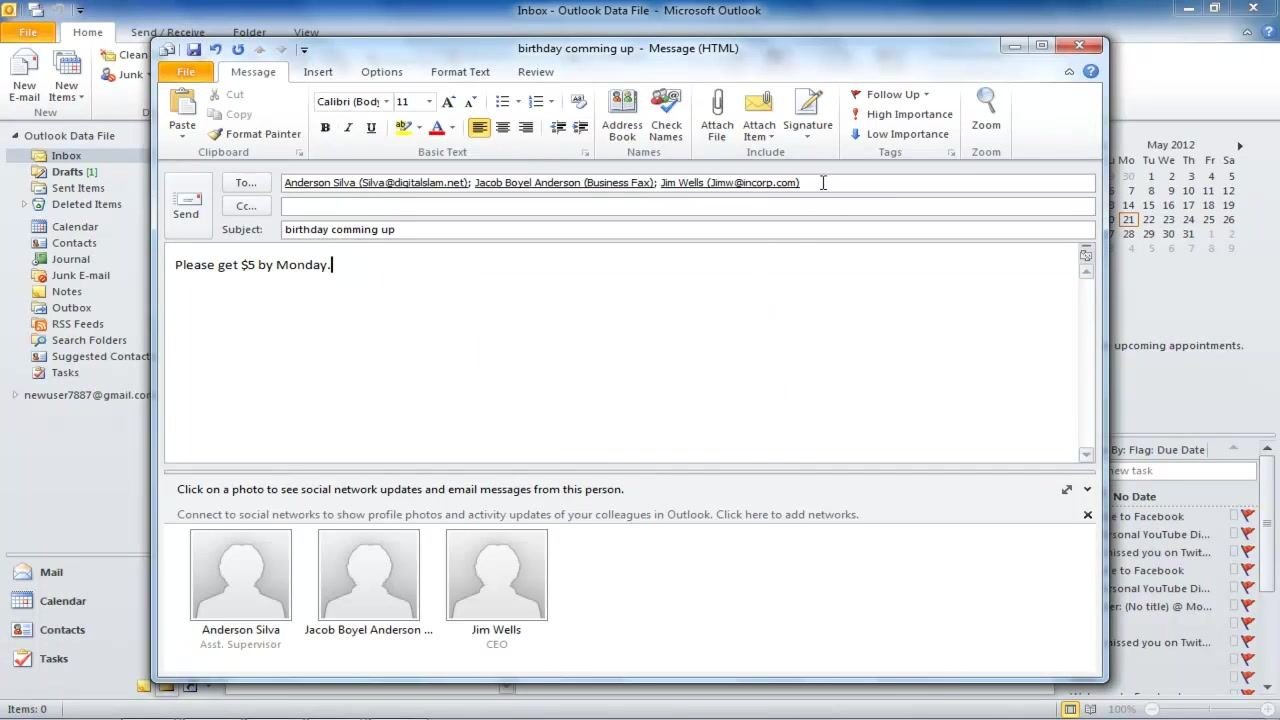1280x720 pixels.
Task: Click Format Painter
Action: pyautogui.click(x=254, y=134)
